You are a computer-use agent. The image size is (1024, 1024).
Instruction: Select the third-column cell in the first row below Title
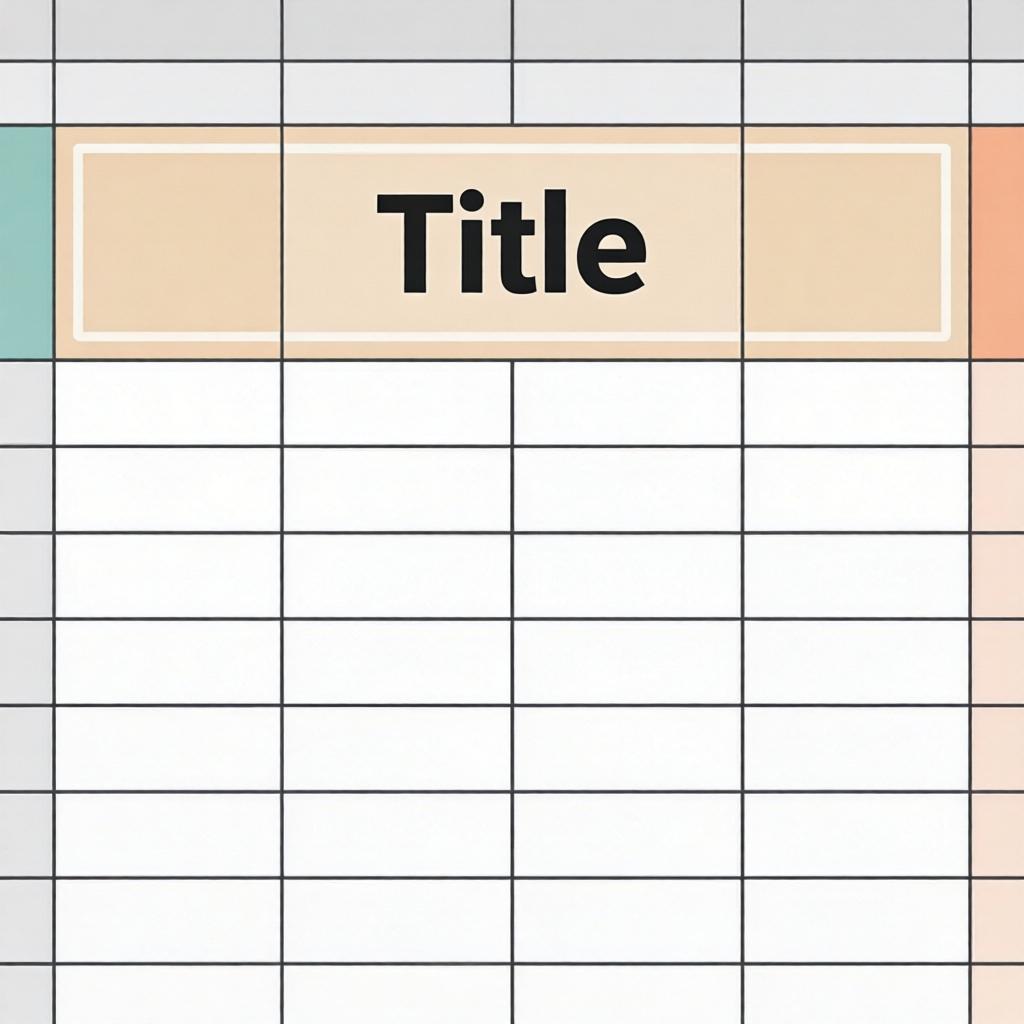click(x=627, y=403)
